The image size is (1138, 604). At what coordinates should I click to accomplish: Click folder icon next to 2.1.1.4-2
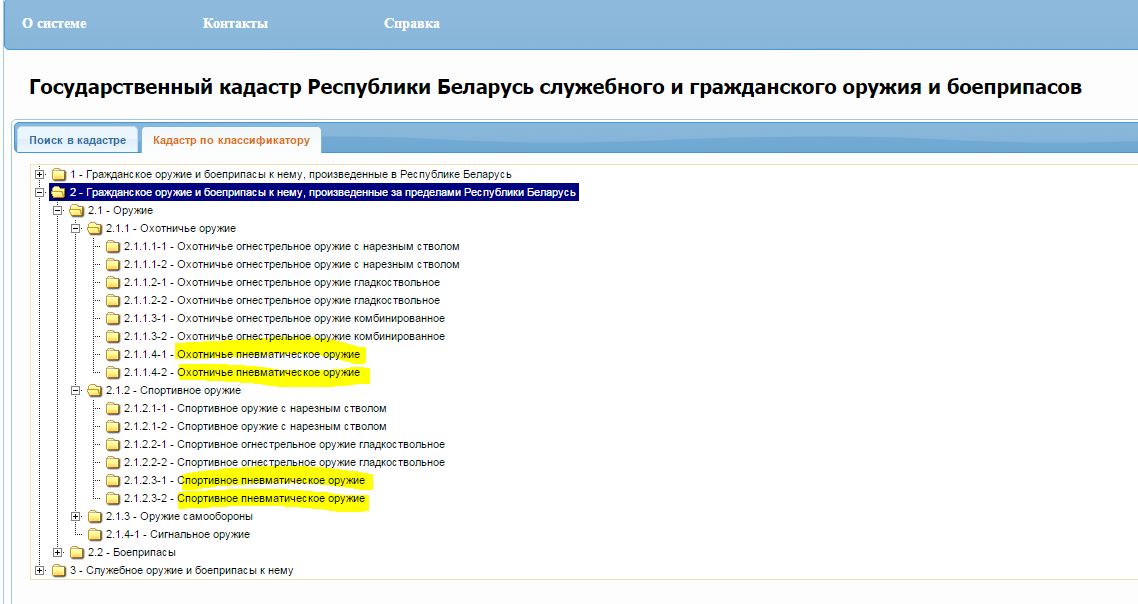113,373
